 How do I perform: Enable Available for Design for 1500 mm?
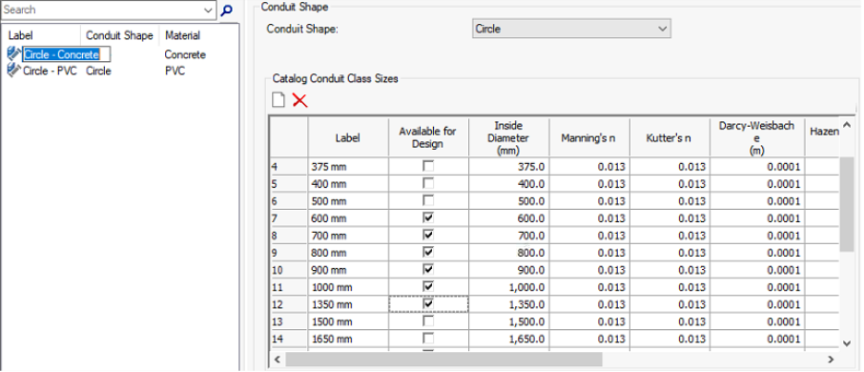tap(428, 321)
